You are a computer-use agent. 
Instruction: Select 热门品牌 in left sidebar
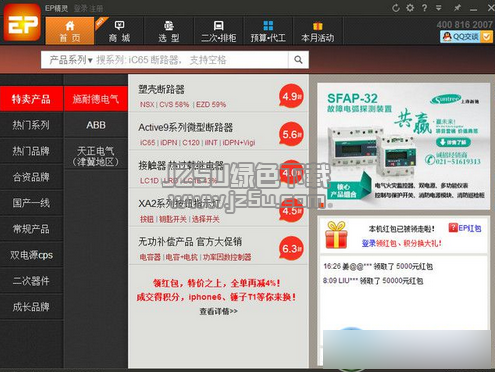coord(31,151)
